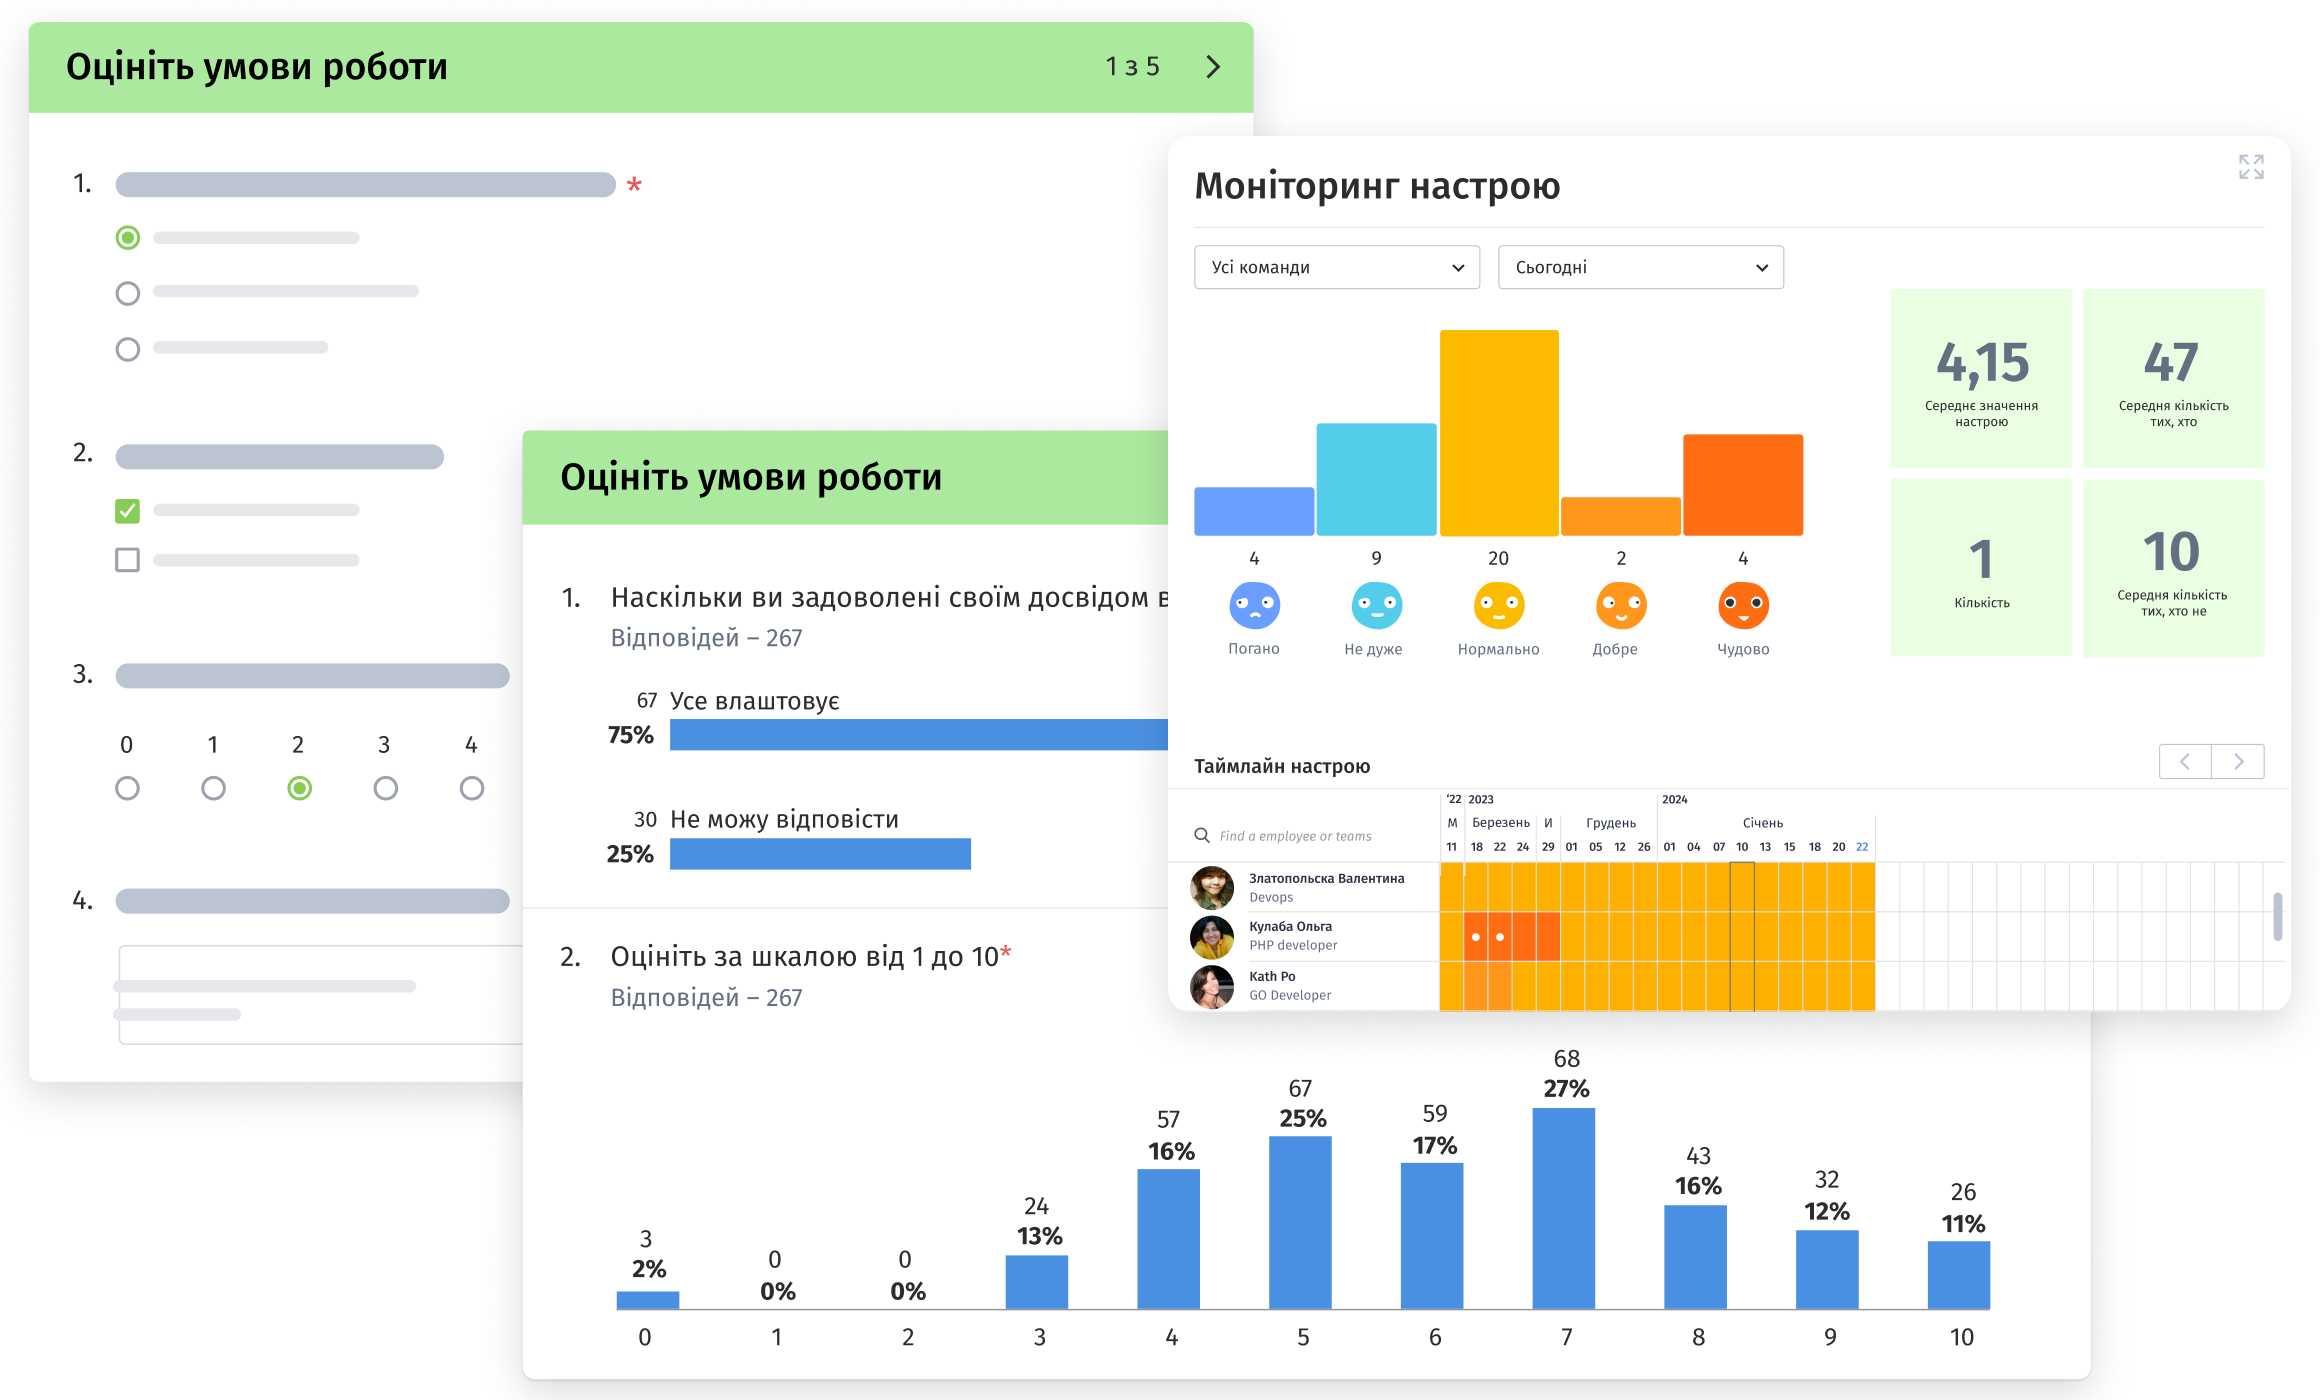Check the unchecked box under question 2
The height and width of the screenshot is (1400, 2320).
tap(127, 560)
